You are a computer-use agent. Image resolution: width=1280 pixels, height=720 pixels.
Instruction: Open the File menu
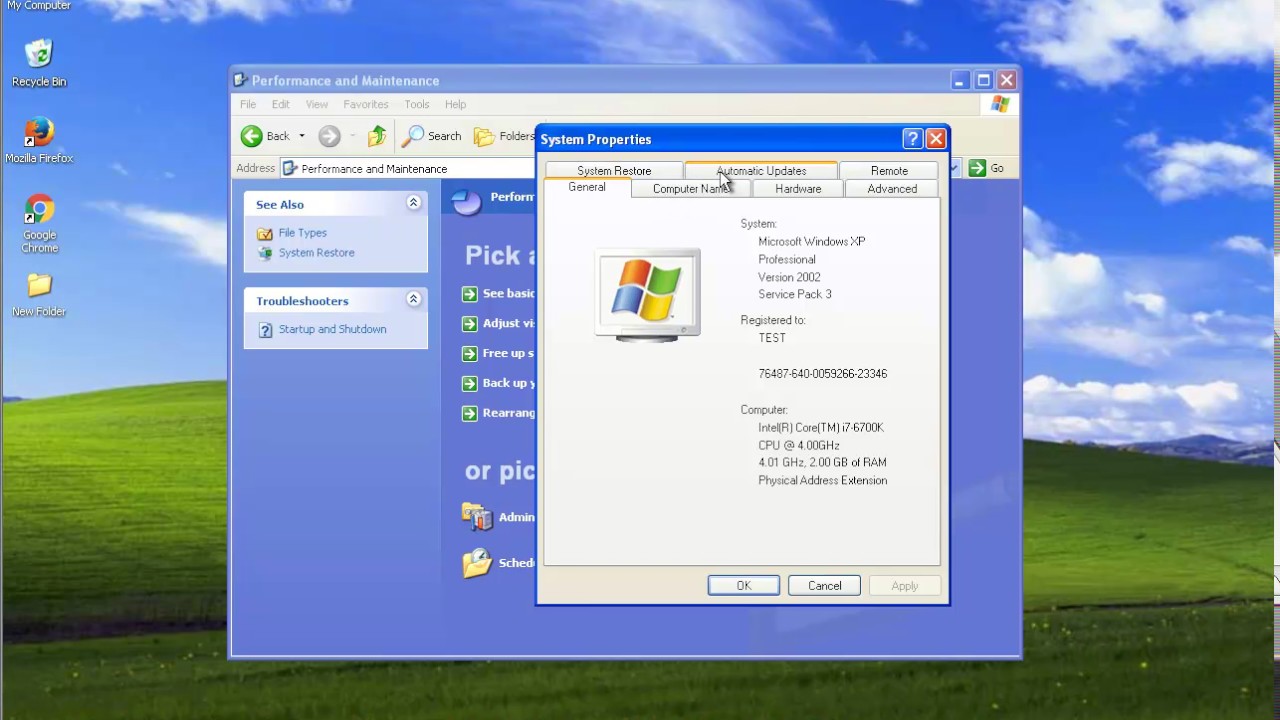pyautogui.click(x=248, y=104)
